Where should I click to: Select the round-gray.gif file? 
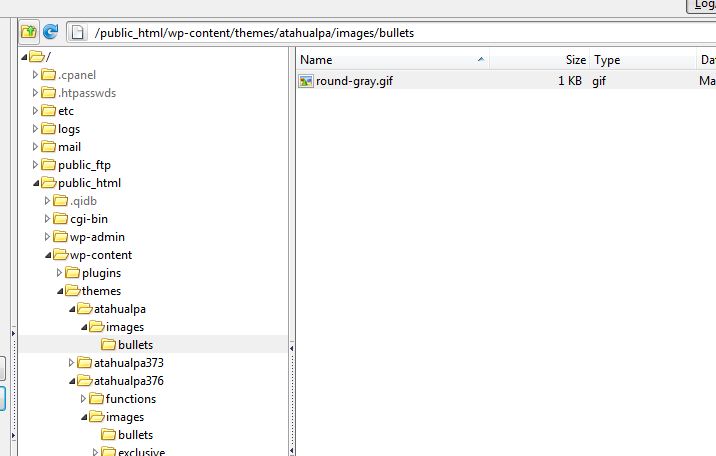point(354,81)
